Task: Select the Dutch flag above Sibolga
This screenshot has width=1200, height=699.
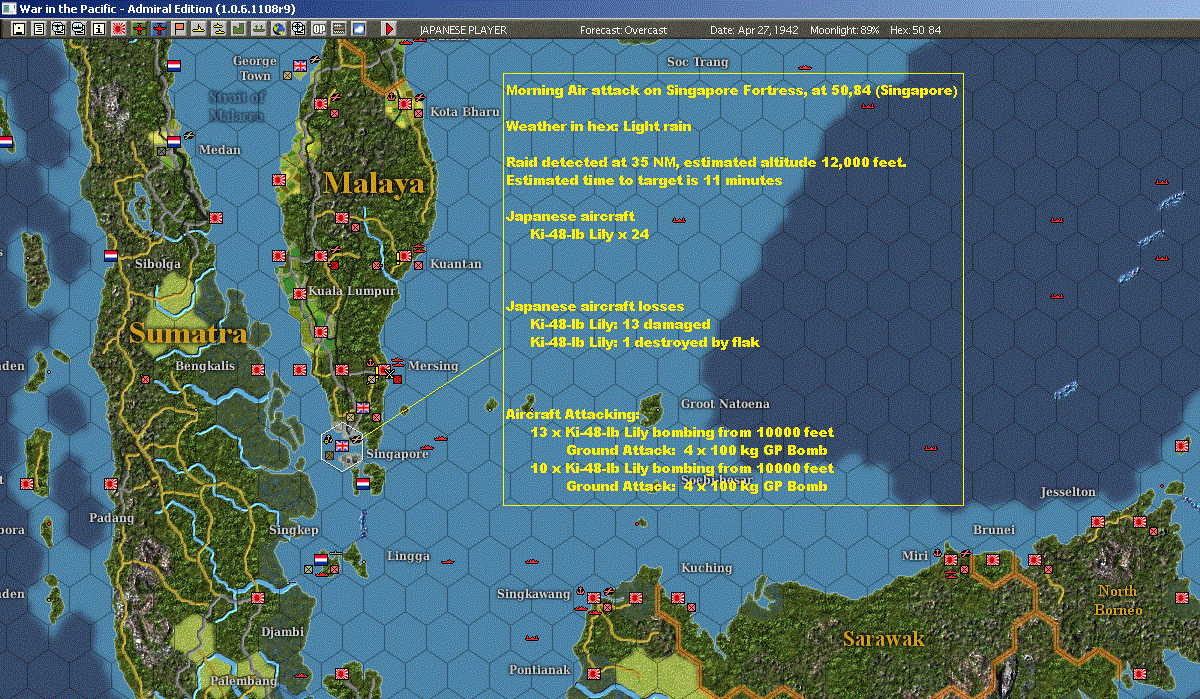Action: pos(110,255)
